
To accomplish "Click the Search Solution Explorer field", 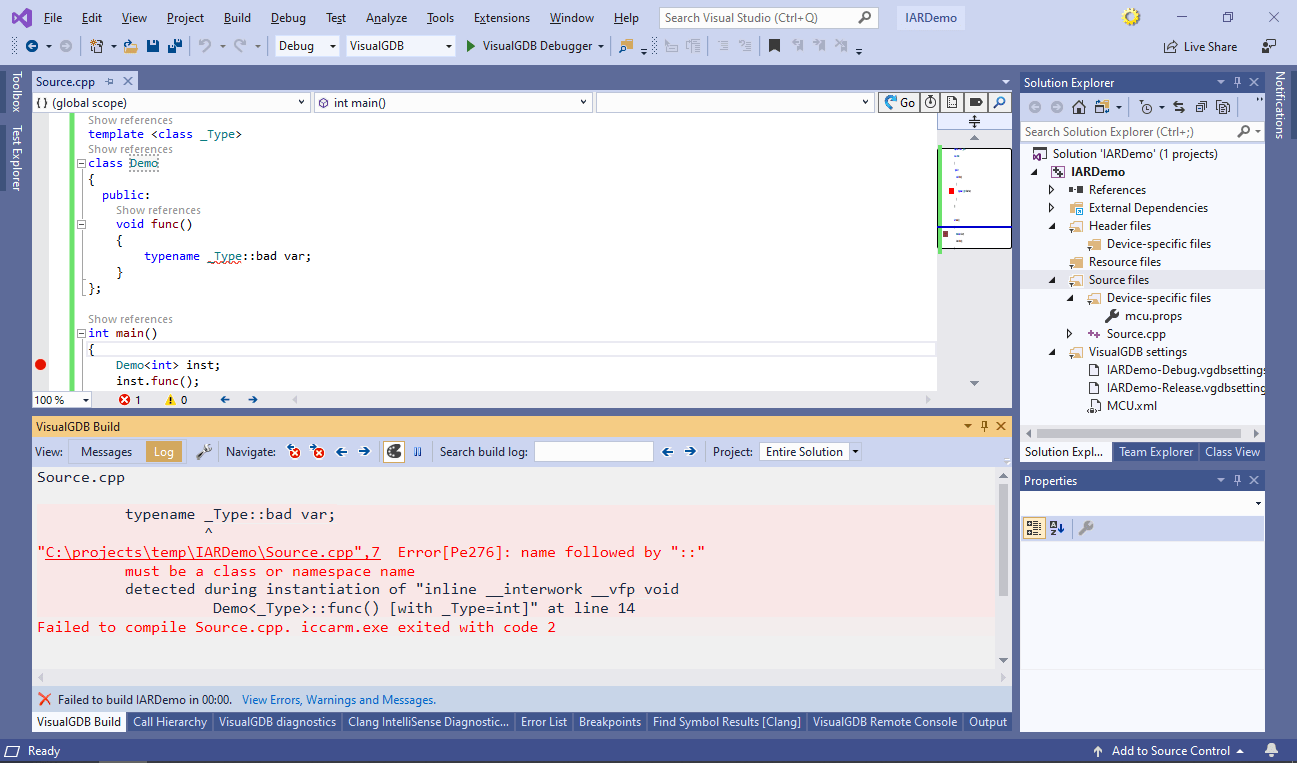I will [x=1142, y=131].
